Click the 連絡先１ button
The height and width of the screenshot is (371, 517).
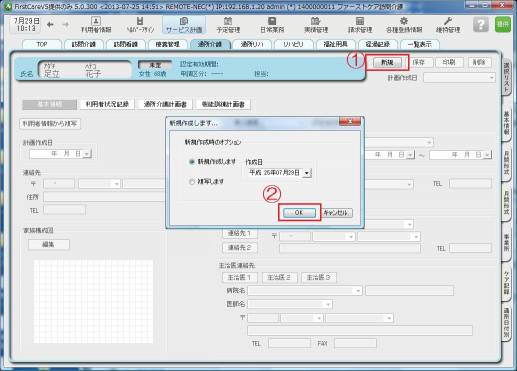coord(239,233)
